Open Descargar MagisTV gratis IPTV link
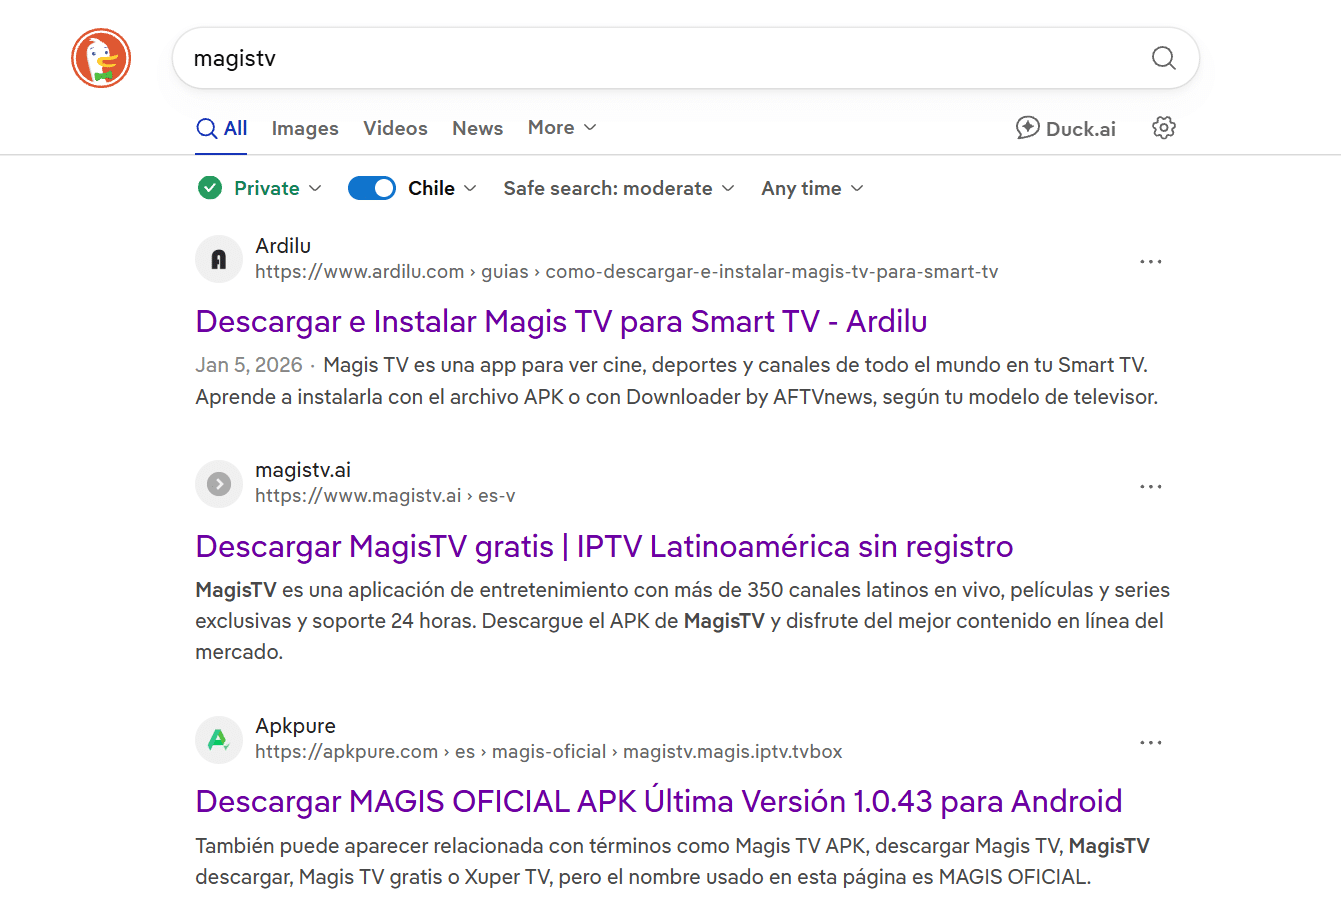1341x909 pixels. (604, 546)
